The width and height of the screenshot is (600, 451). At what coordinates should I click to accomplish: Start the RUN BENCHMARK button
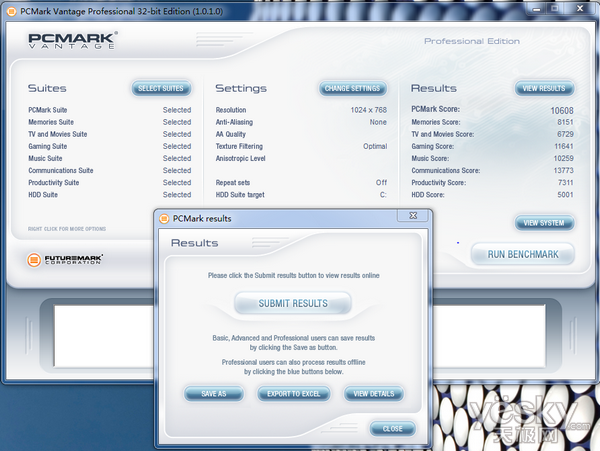coord(523,254)
